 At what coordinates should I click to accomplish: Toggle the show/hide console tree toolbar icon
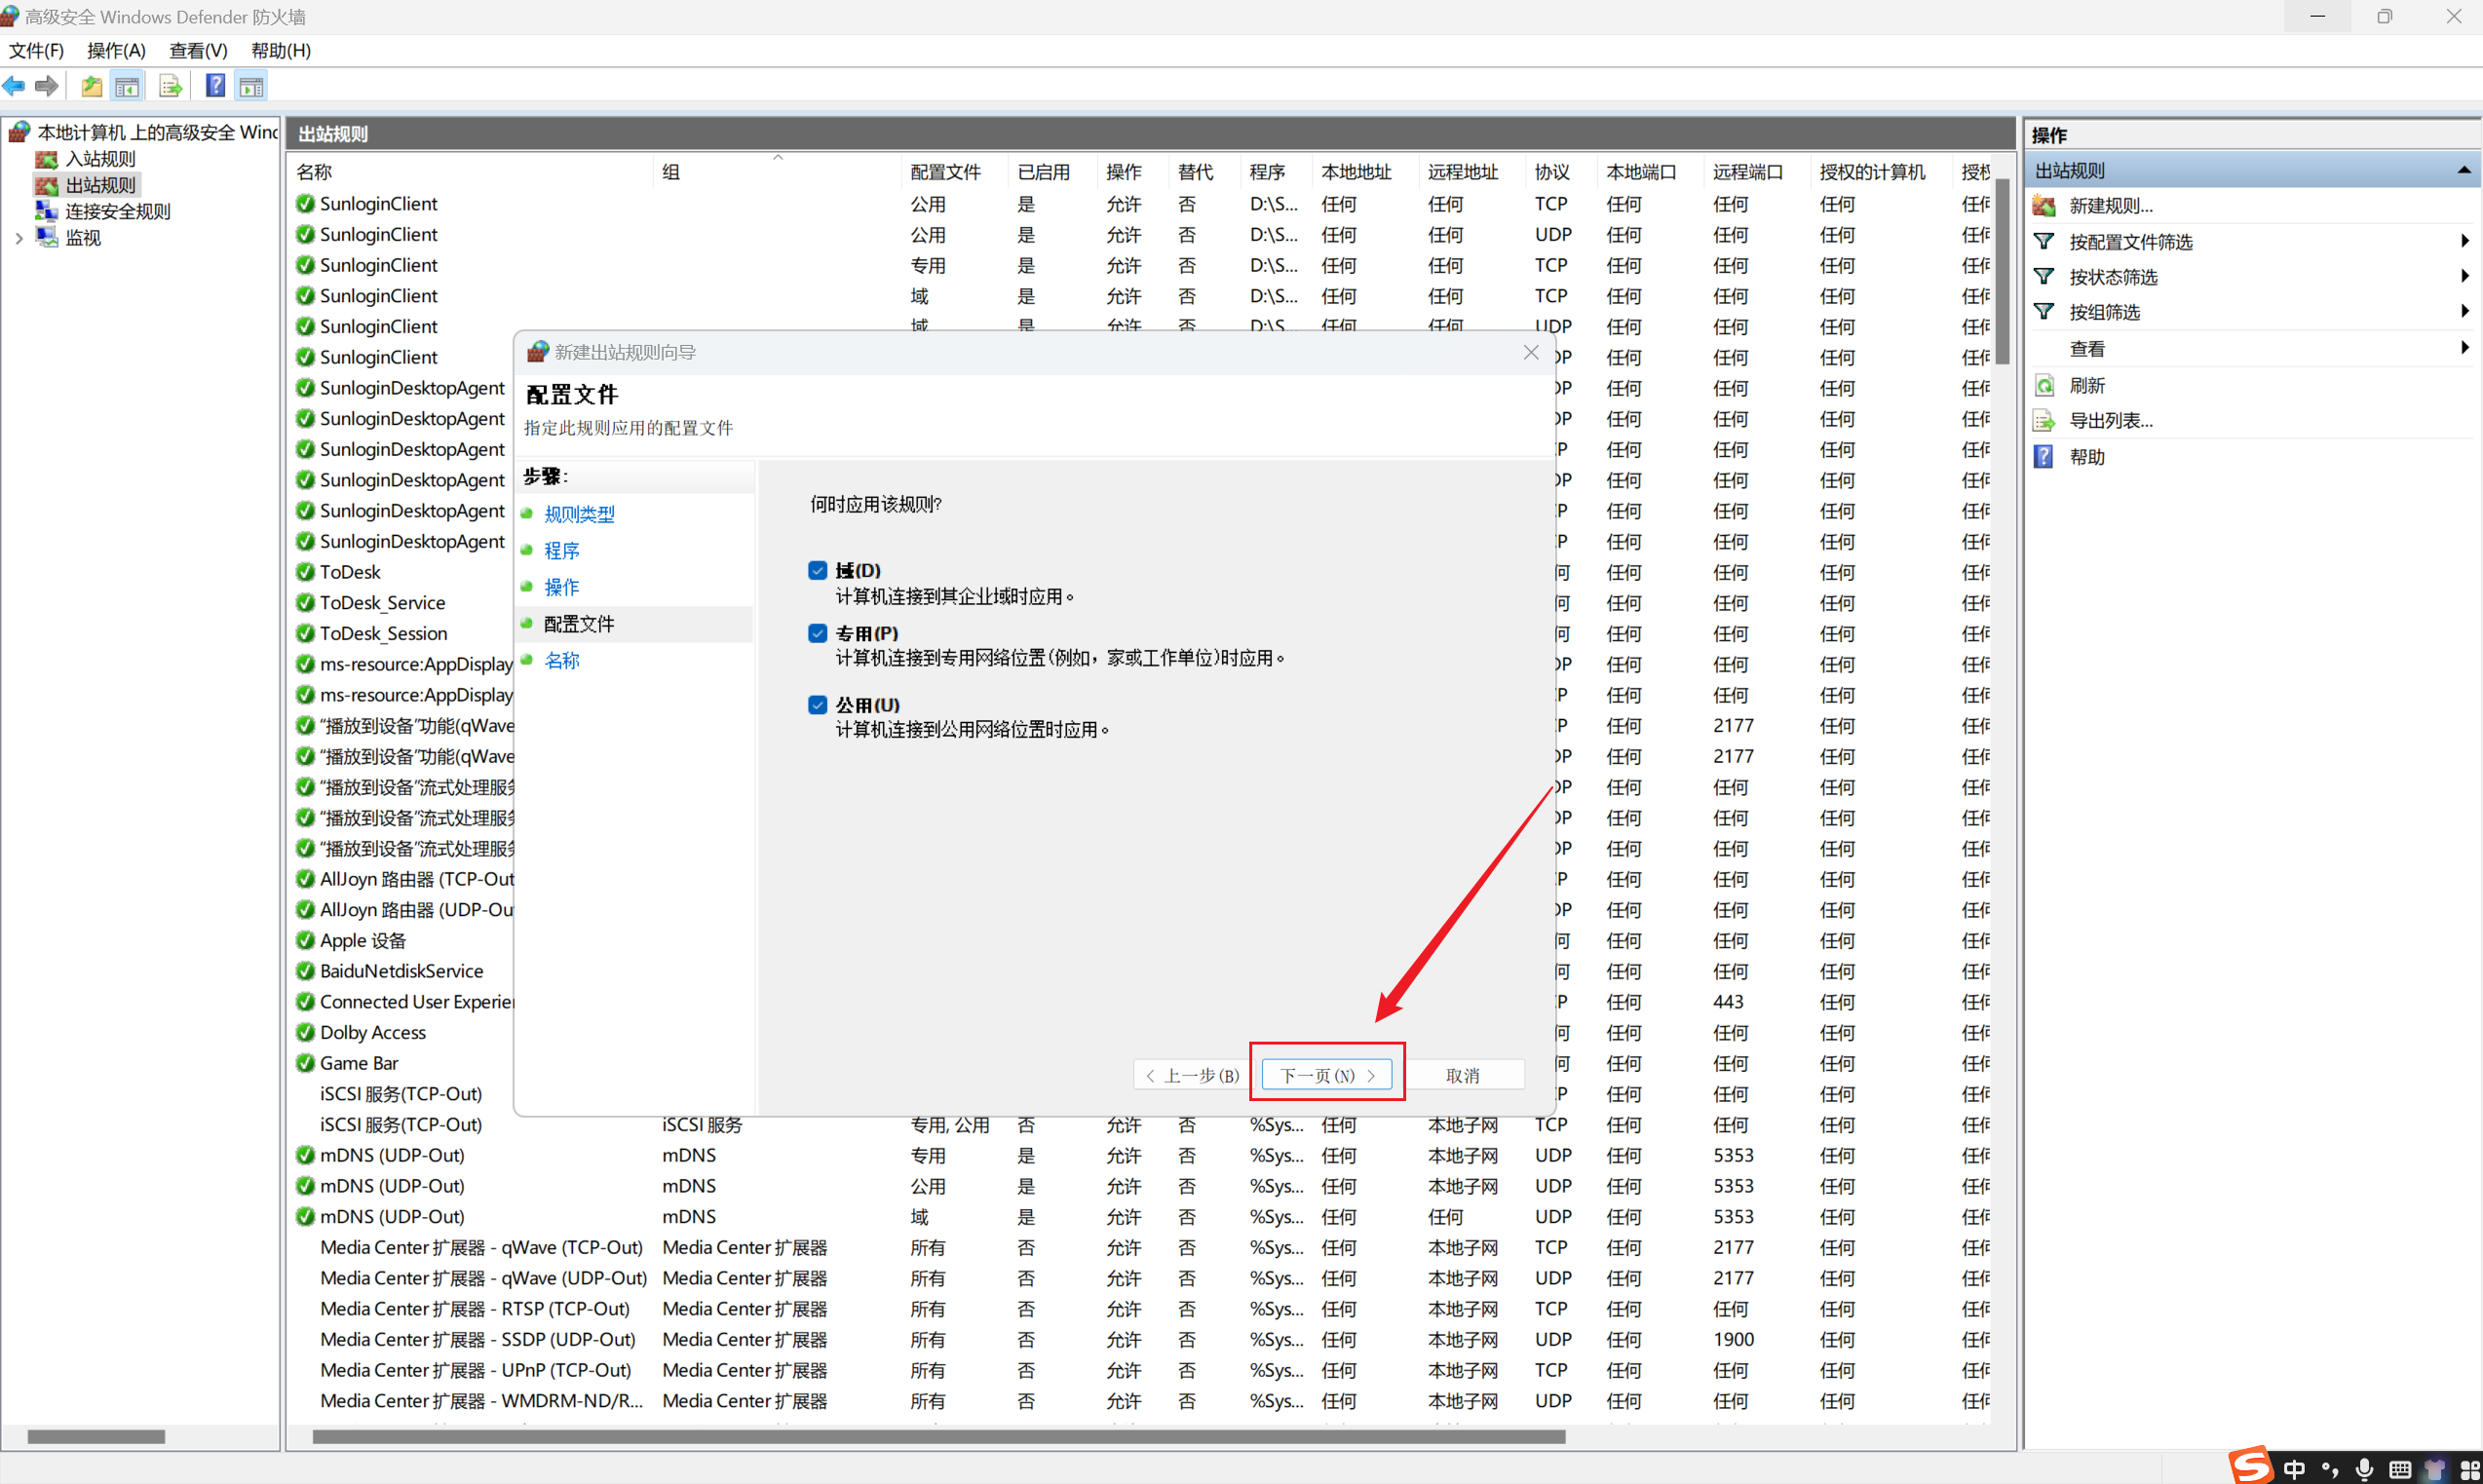[x=127, y=86]
